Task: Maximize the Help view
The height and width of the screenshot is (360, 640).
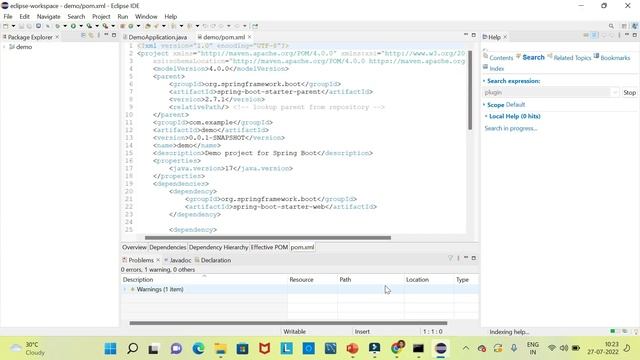Action: (634, 36)
